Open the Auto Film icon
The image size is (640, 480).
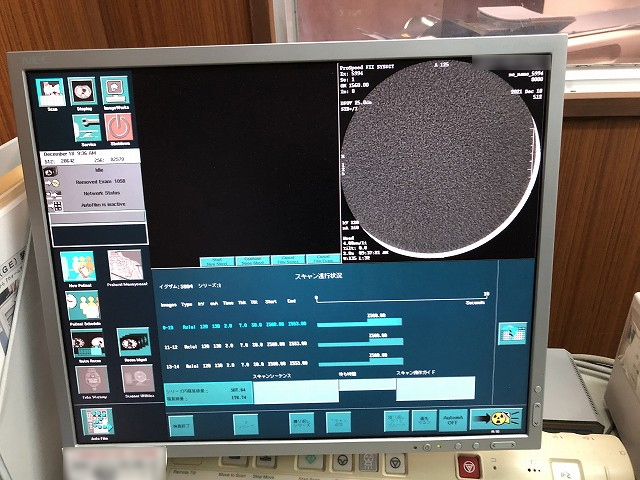point(98,422)
